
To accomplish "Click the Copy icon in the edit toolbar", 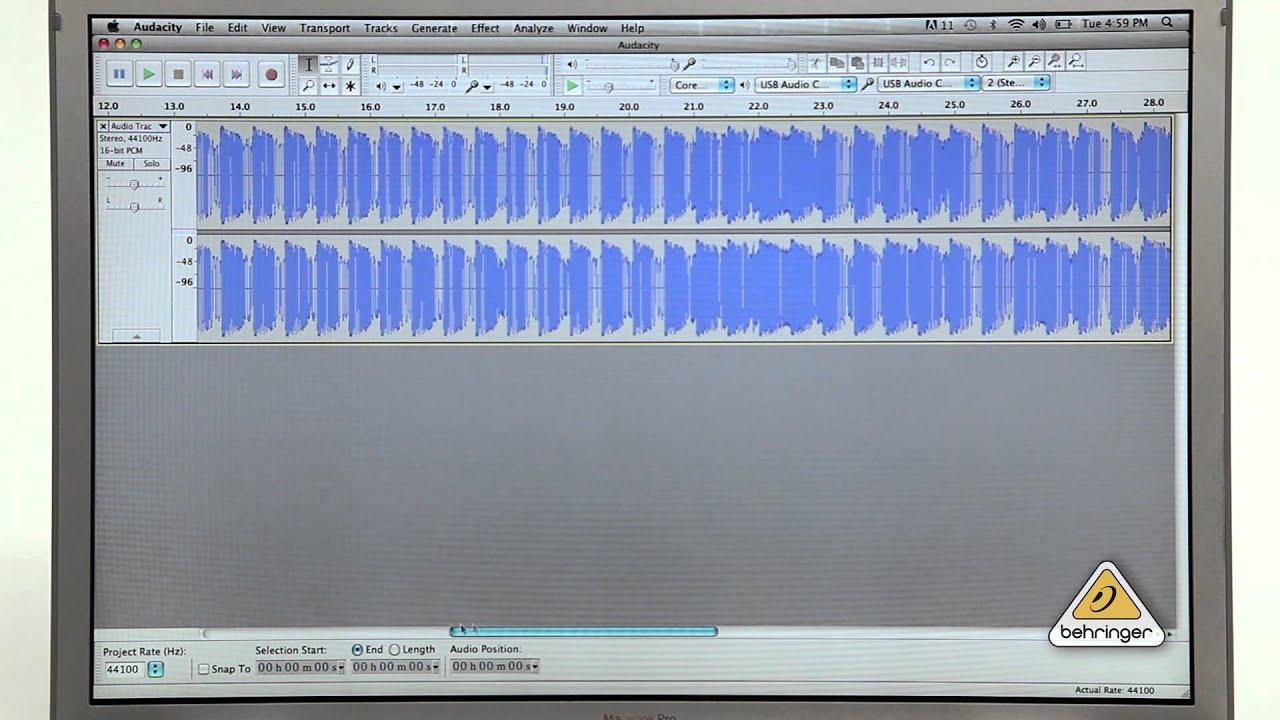I will coord(836,62).
